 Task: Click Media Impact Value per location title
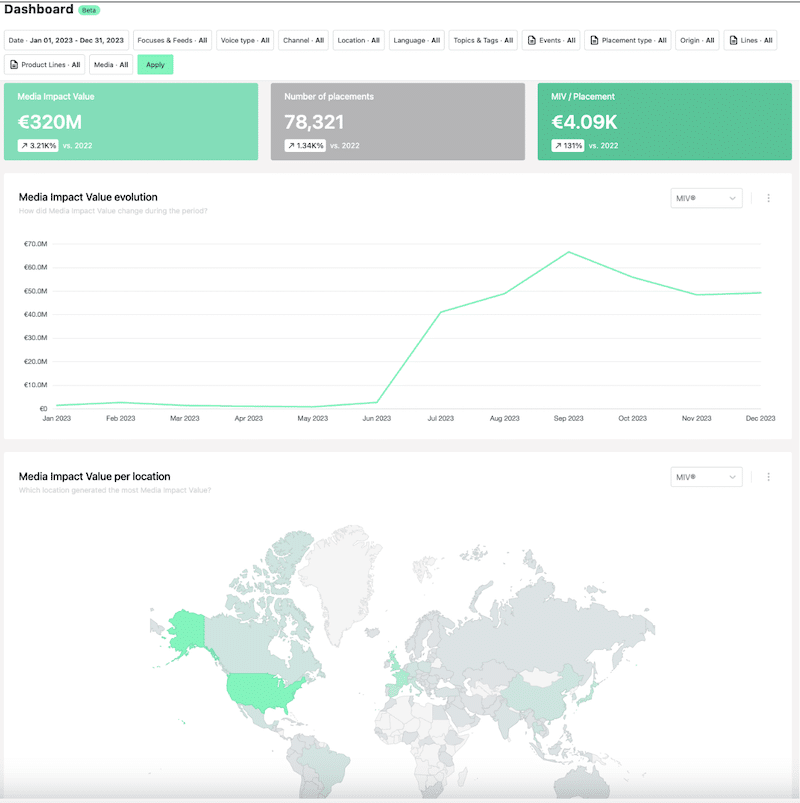click(x=94, y=476)
